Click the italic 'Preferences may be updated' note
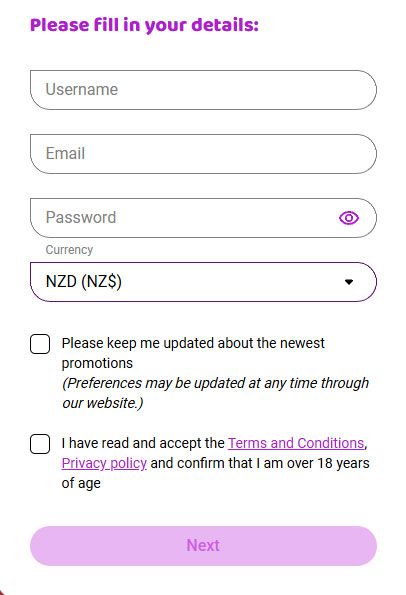The image size is (406, 595). click(215, 383)
